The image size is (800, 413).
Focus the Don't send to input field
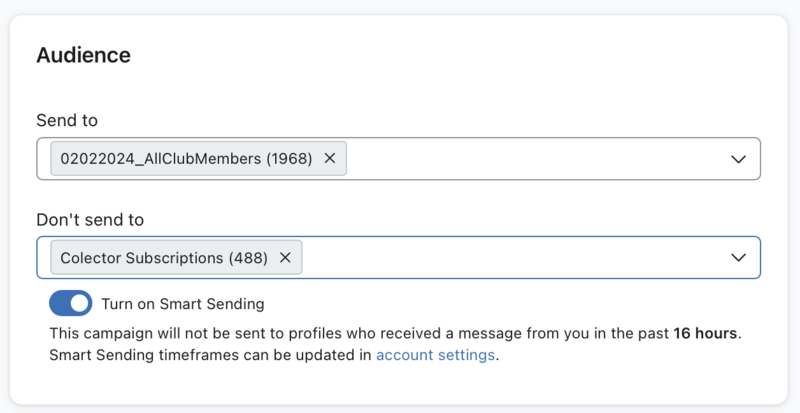510,258
